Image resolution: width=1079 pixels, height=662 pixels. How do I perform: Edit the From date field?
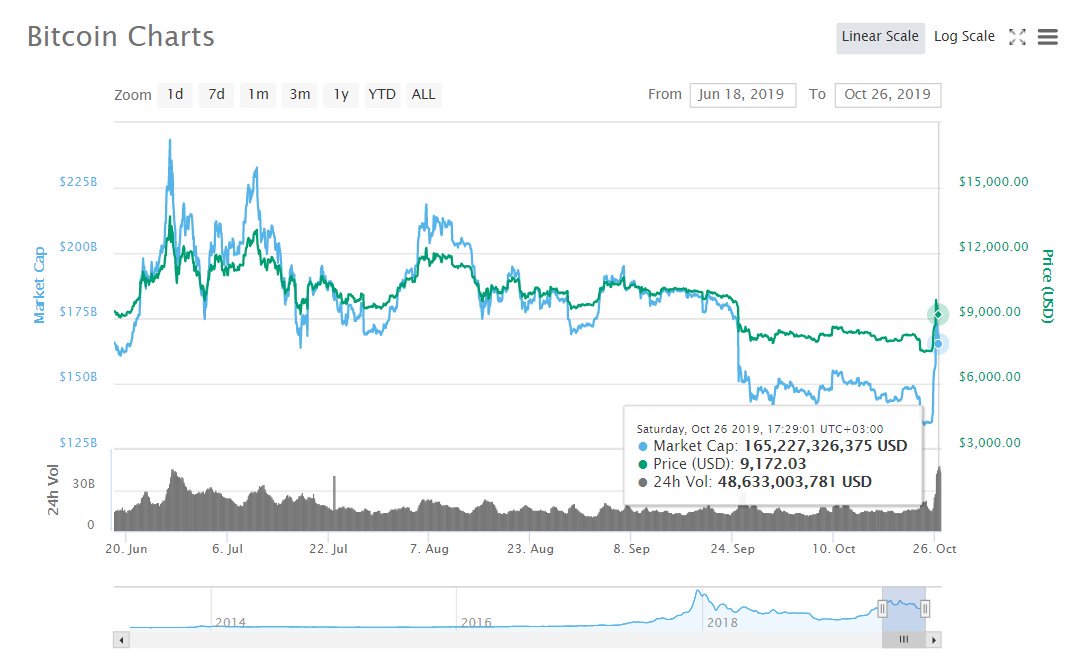743,94
